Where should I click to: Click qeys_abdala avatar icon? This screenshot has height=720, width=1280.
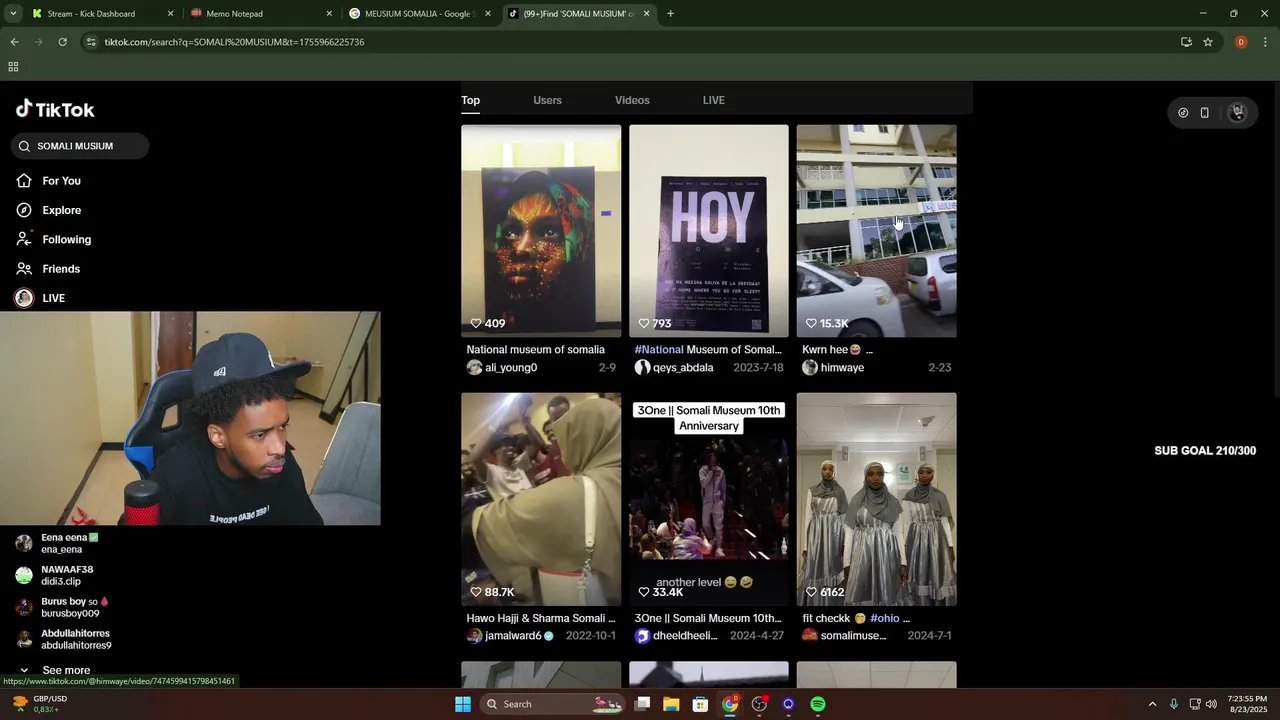[642, 368]
